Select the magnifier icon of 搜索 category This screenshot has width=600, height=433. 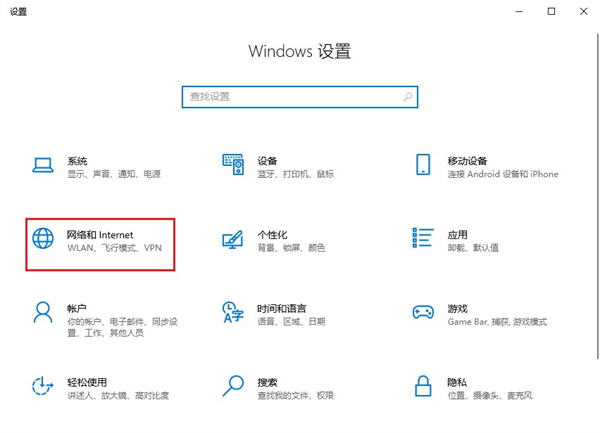tap(233, 388)
